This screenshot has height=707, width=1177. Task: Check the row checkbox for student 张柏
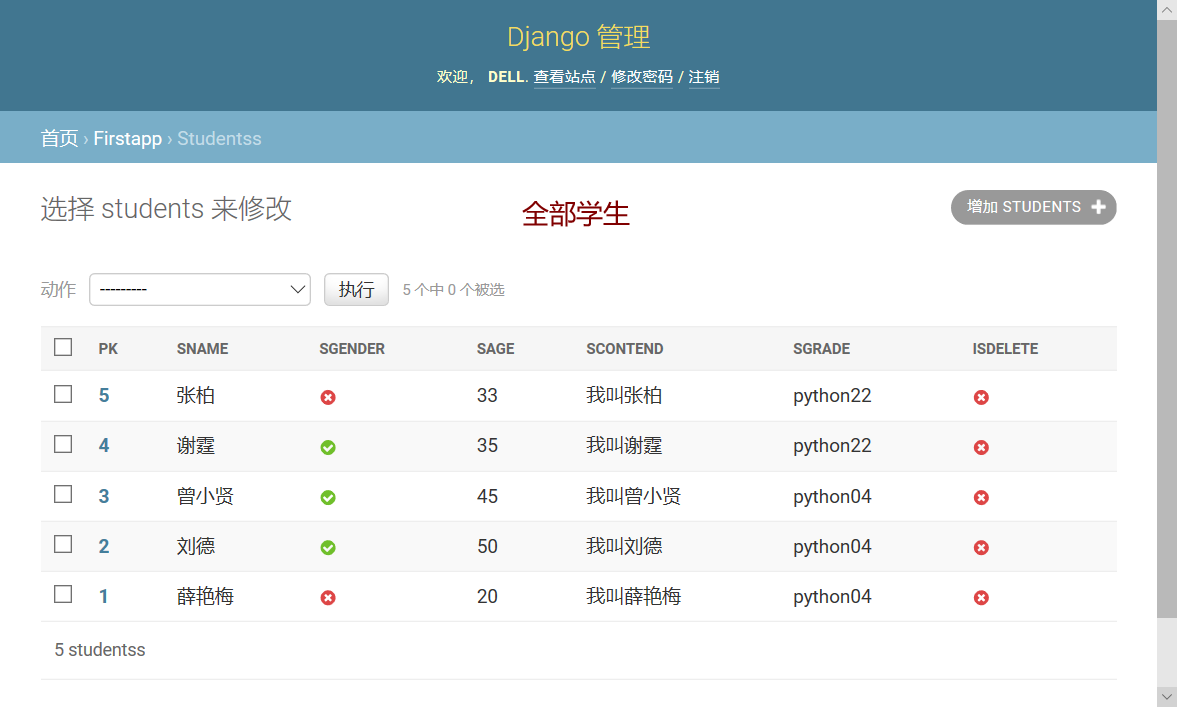[x=63, y=394]
